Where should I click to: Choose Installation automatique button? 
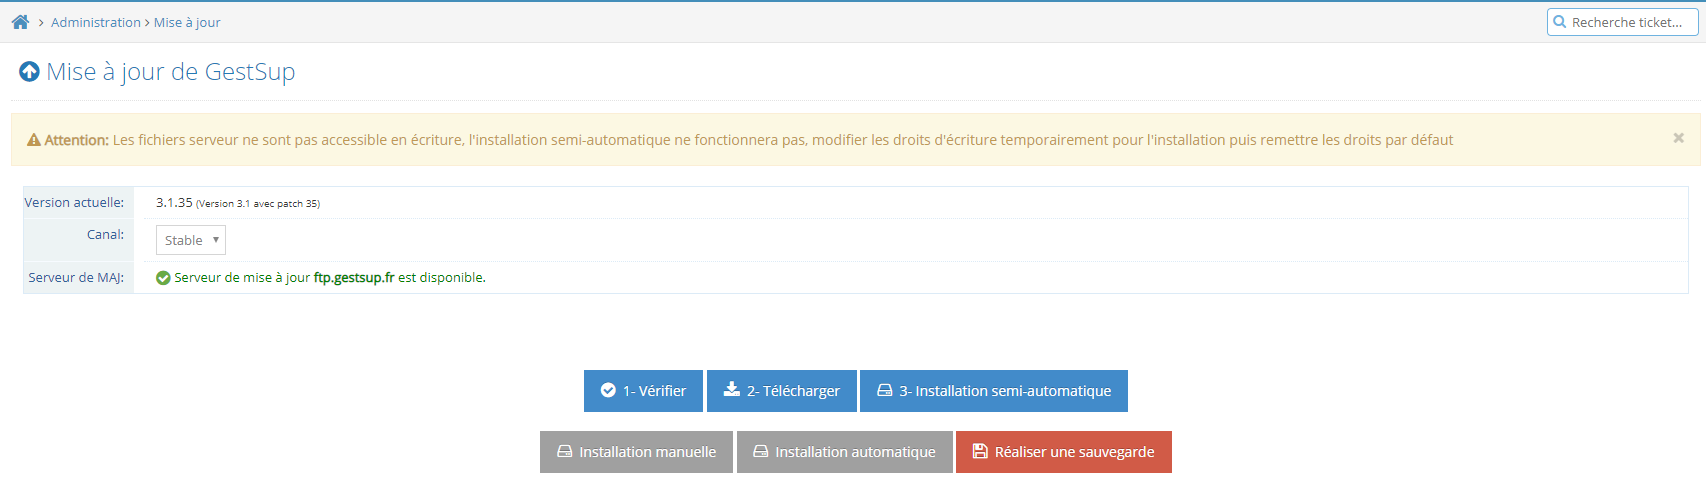pos(845,452)
